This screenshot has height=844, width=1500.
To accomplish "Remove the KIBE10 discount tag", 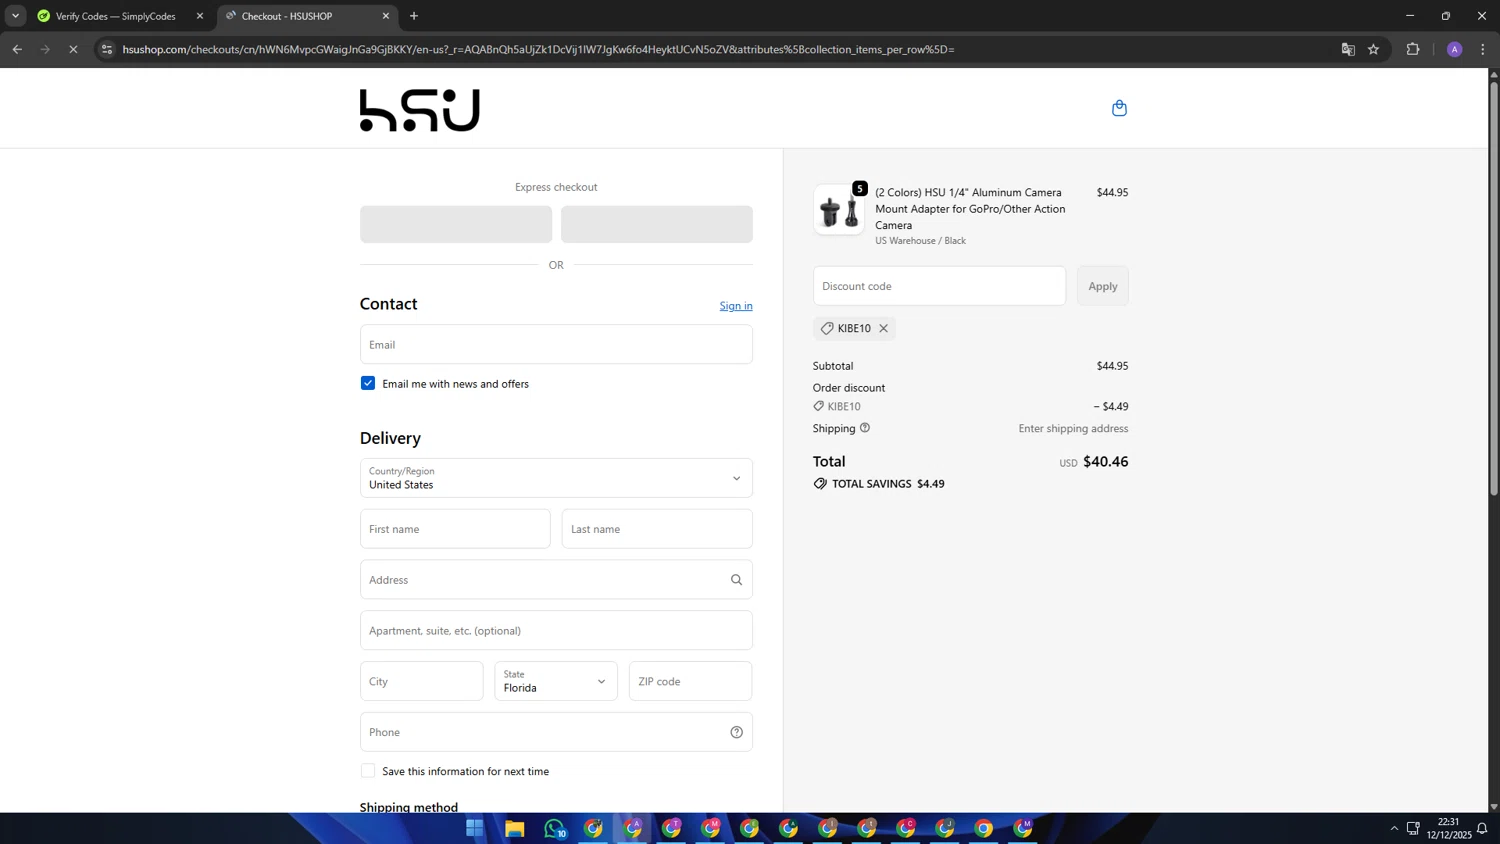I will pos(884,328).
